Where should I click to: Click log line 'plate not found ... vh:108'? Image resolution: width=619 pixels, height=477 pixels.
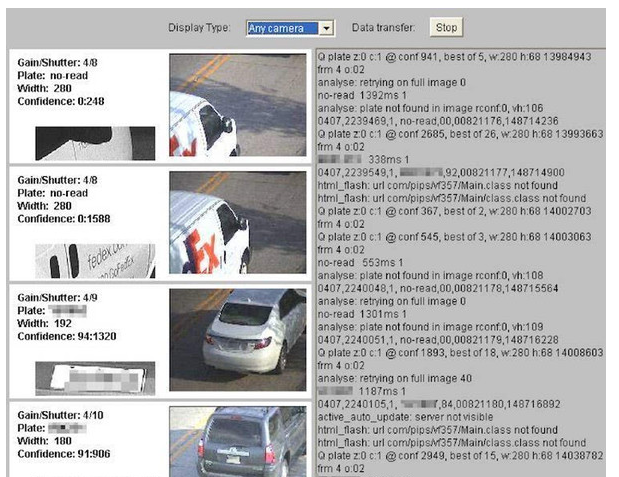[430, 275]
